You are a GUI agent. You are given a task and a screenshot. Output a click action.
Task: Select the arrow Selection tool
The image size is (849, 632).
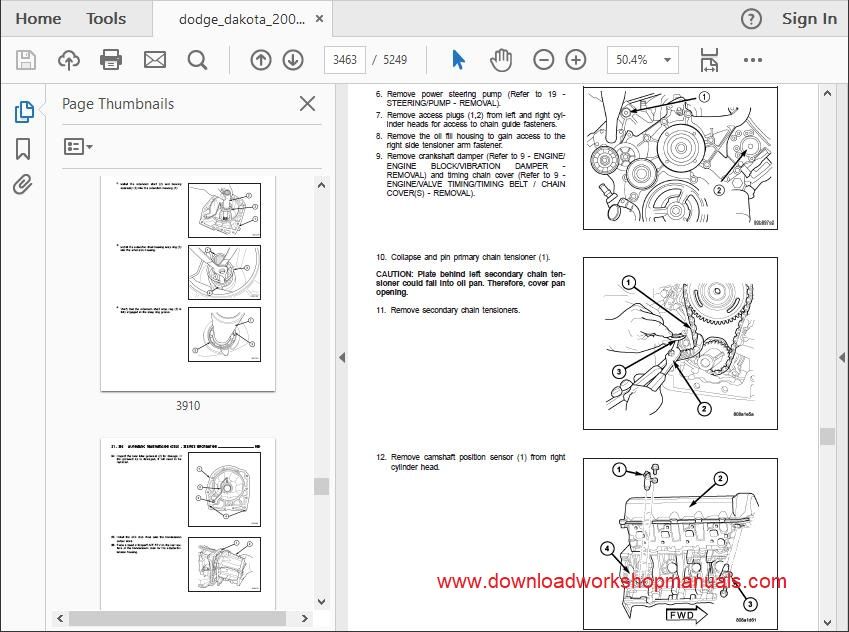pos(458,60)
